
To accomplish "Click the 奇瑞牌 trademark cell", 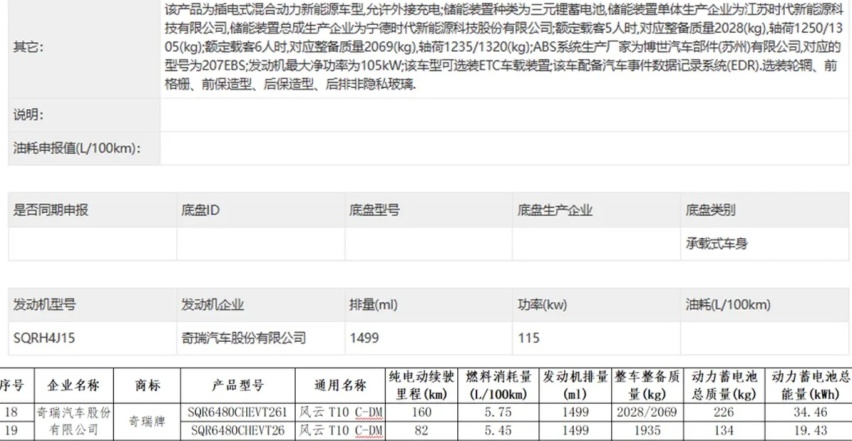I will [146, 421].
